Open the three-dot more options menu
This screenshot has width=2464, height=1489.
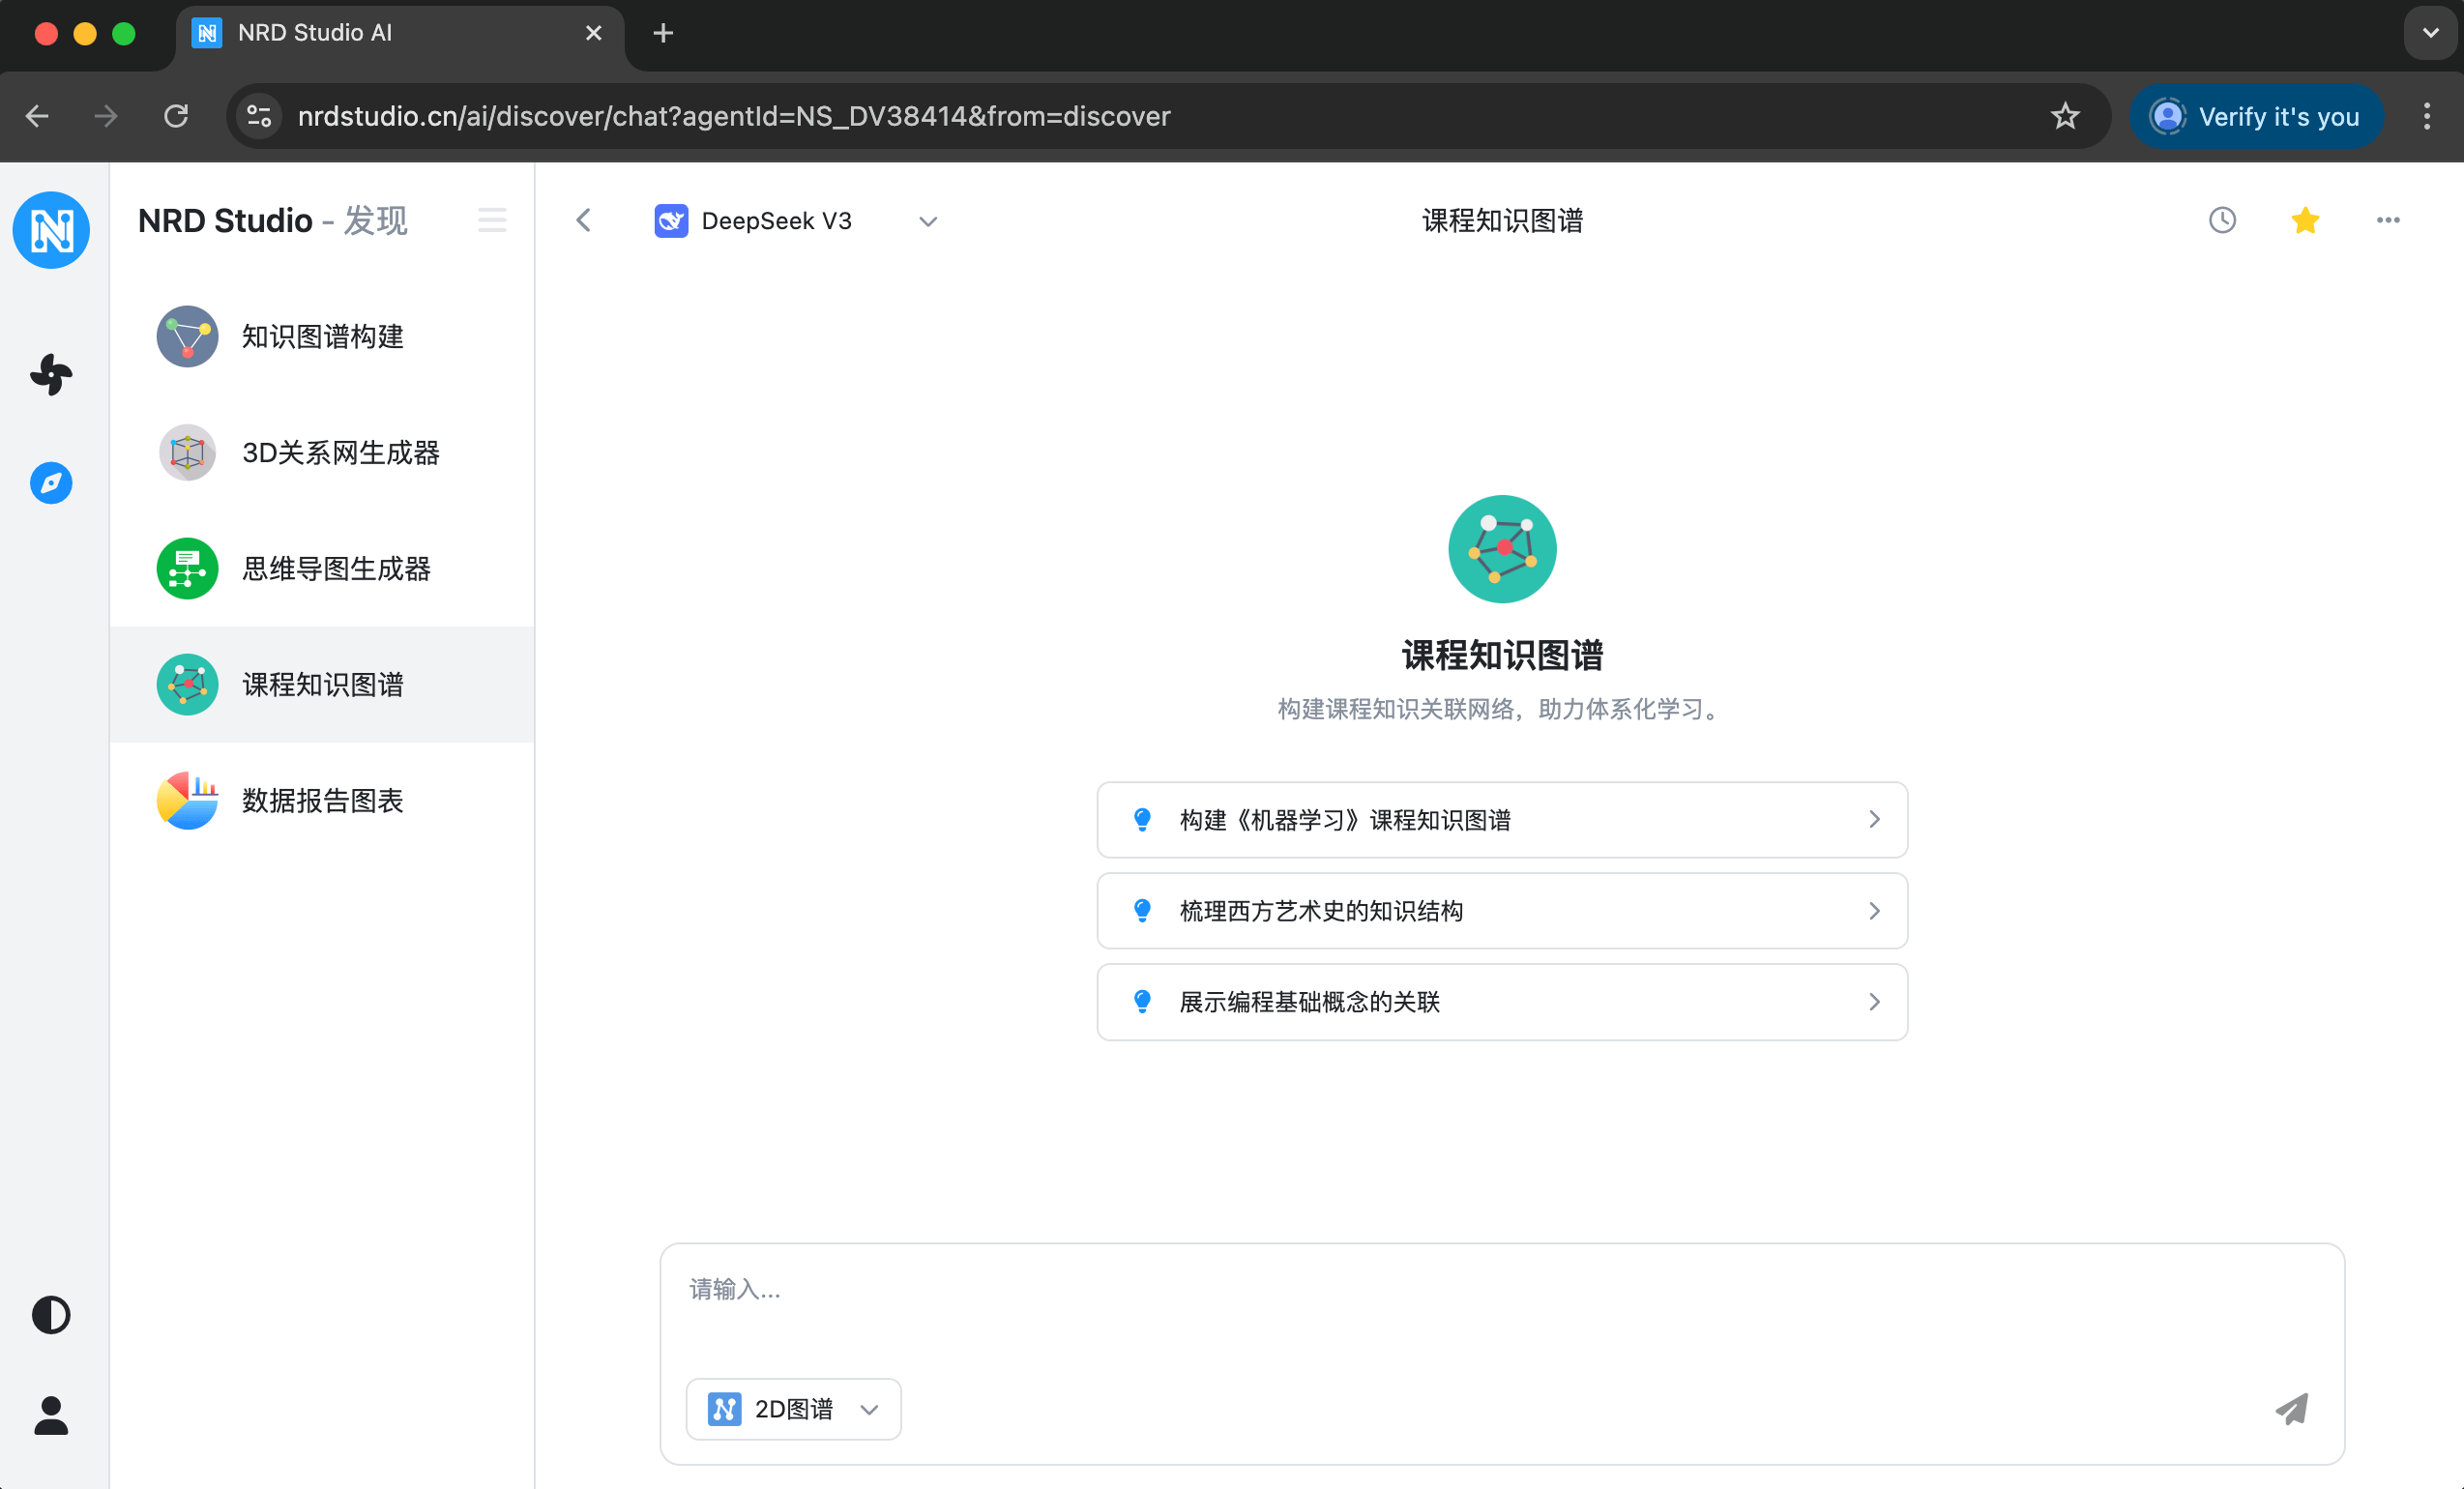(x=2387, y=220)
